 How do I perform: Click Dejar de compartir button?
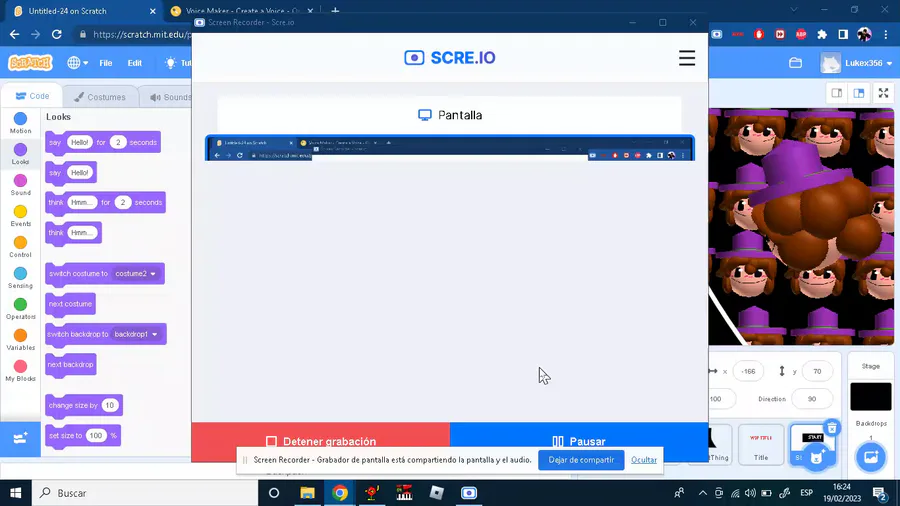coord(581,460)
